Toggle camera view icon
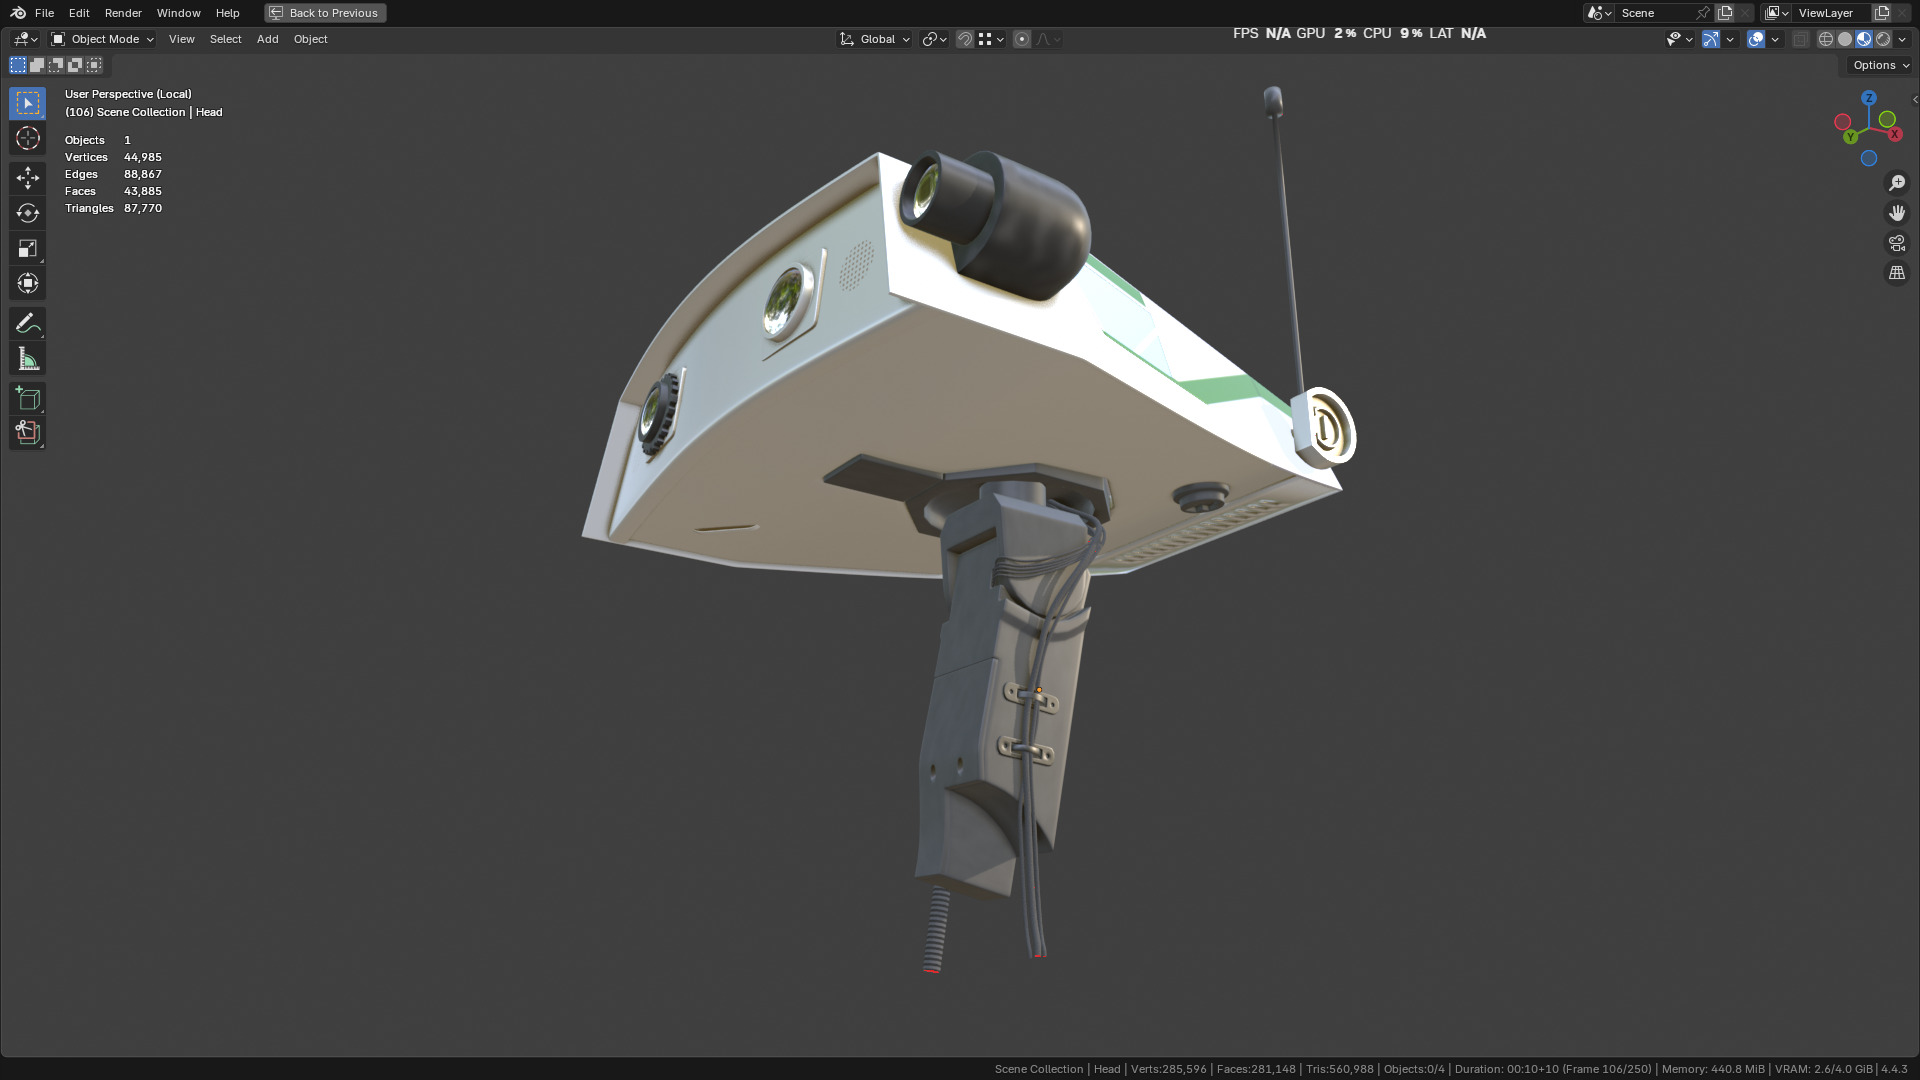Screen dimensions: 1920x1080 (x=1897, y=243)
